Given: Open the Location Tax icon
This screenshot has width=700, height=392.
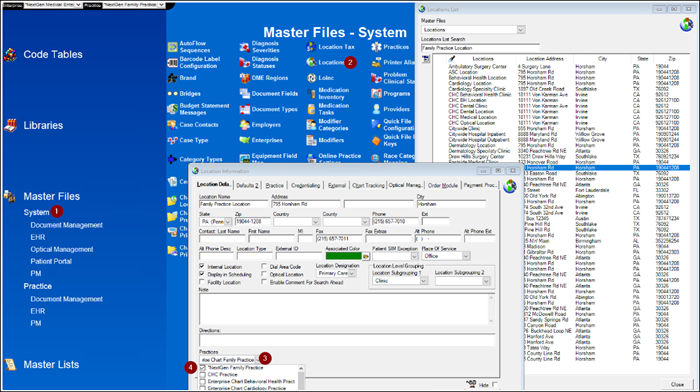Looking at the screenshot, I should 311,47.
